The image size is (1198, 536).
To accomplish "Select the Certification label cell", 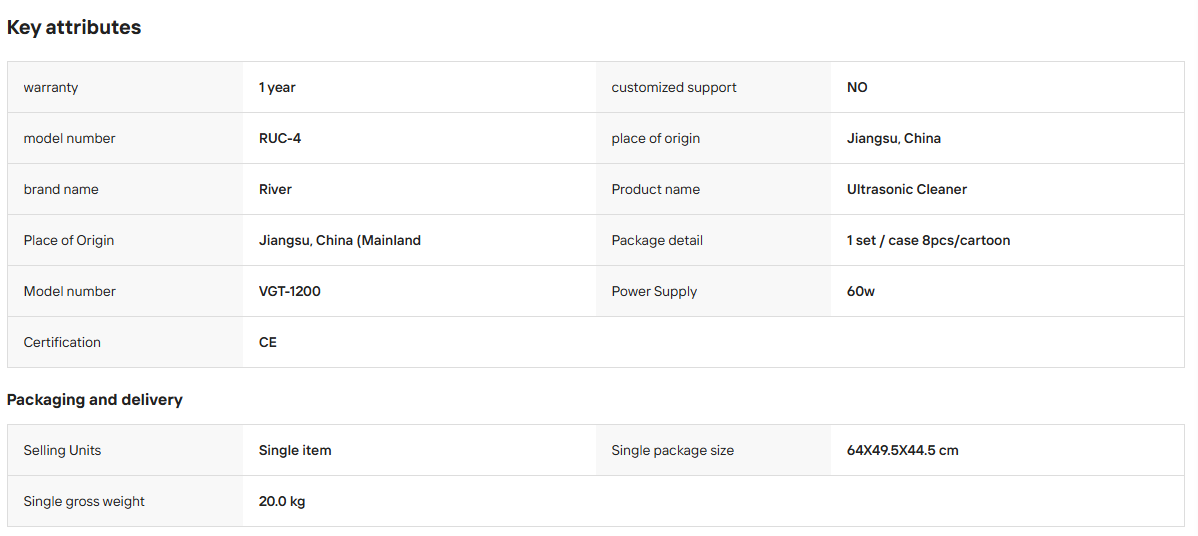I will [x=125, y=342].
